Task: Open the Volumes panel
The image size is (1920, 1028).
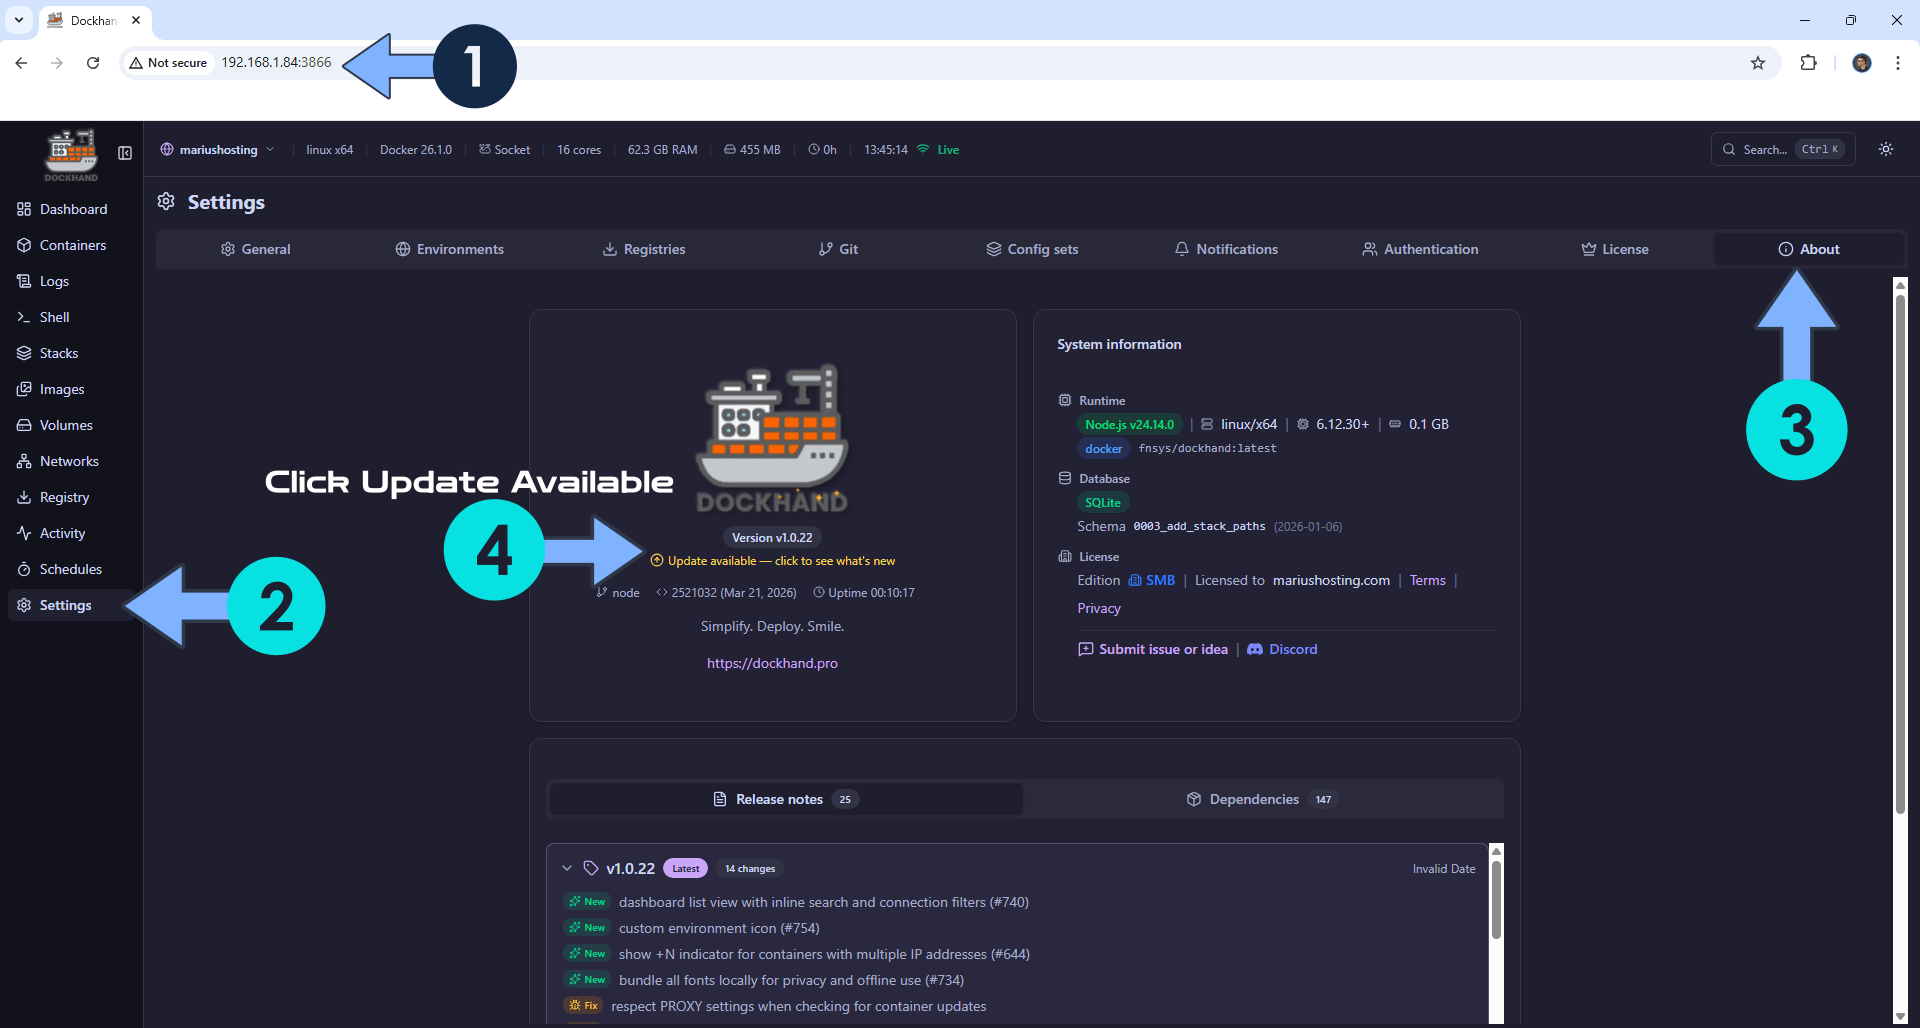Action: [x=66, y=425]
